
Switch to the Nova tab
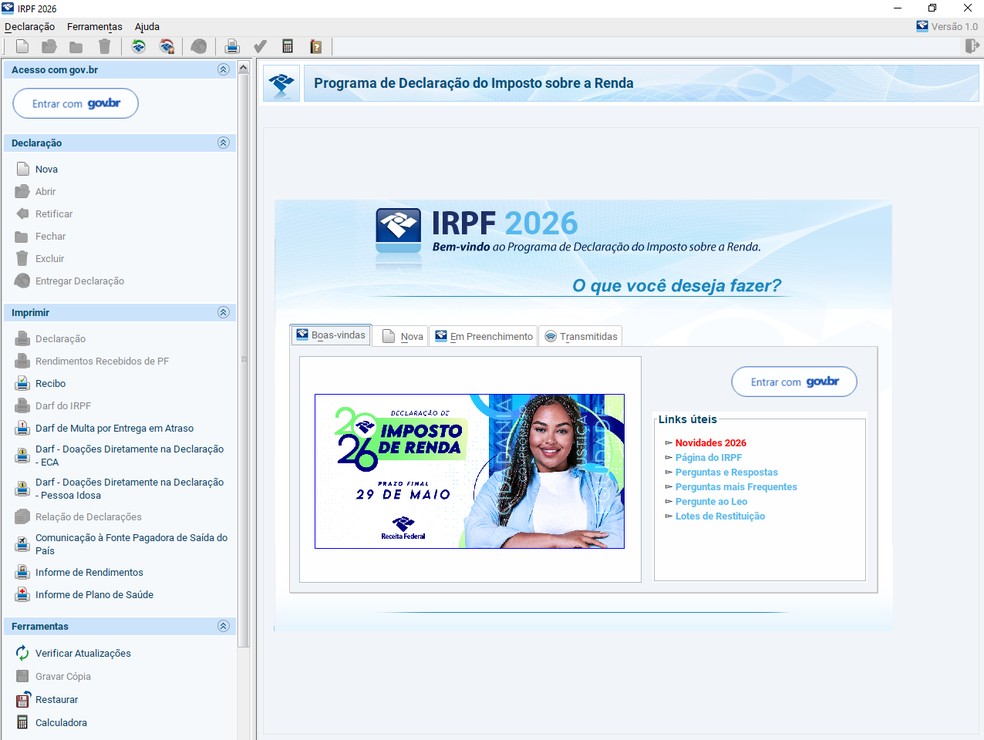point(402,336)
